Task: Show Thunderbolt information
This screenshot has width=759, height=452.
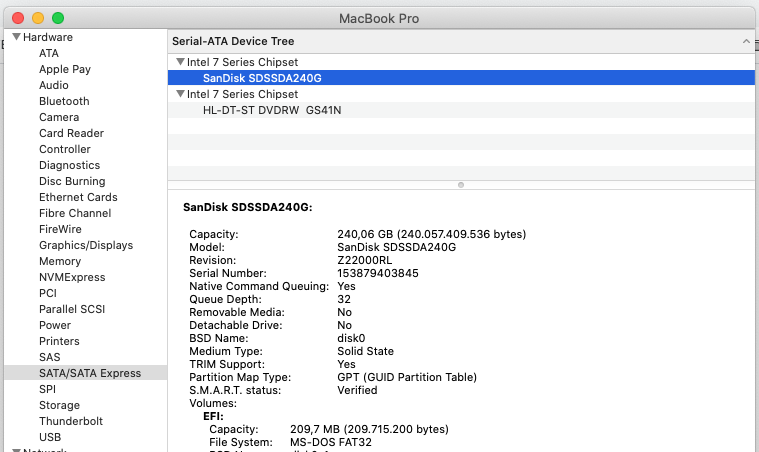Action: coord(71,421)
